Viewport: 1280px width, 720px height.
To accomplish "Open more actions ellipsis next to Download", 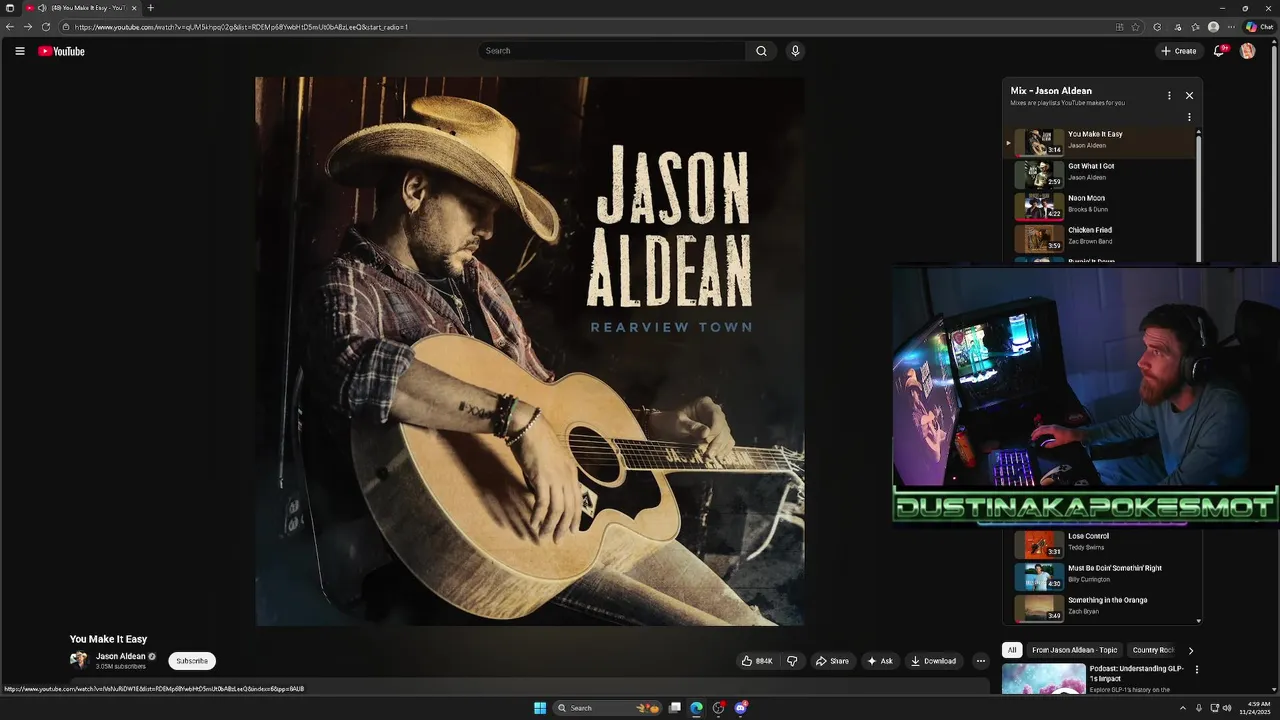I will coord(980,661).
